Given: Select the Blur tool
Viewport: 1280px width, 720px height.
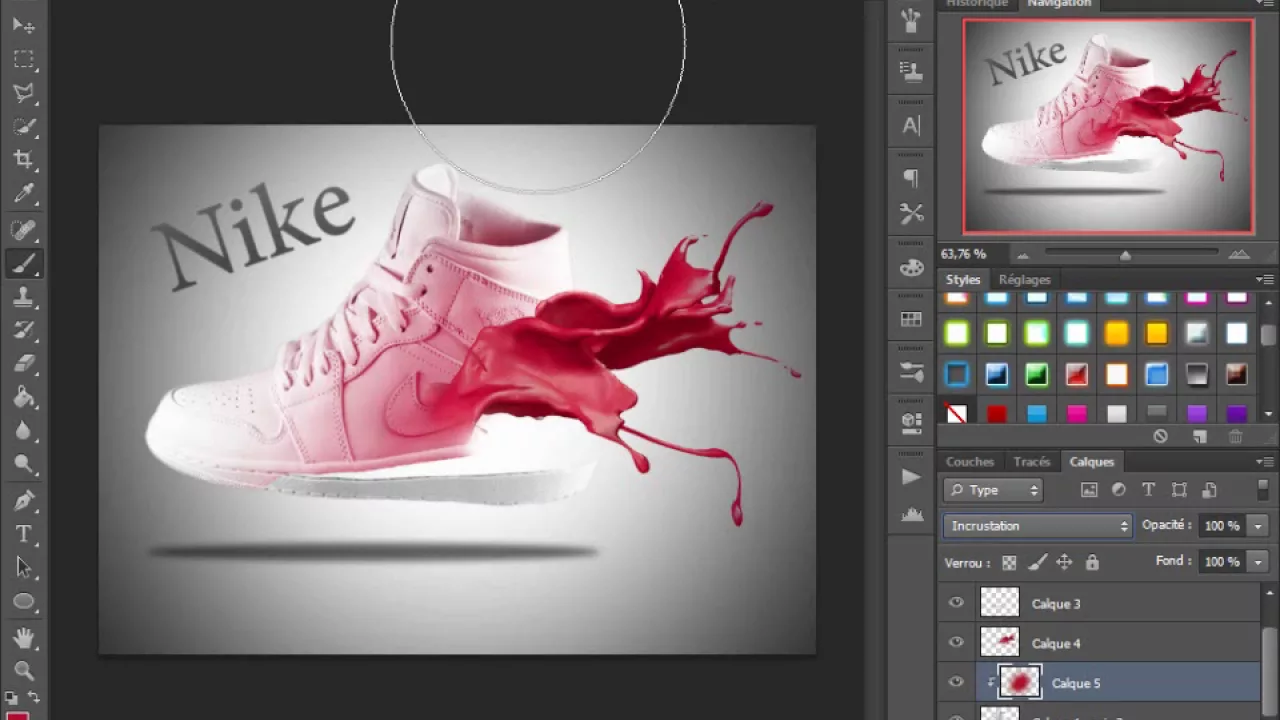Looking at the screenshot, I should [x=24, y=431].
